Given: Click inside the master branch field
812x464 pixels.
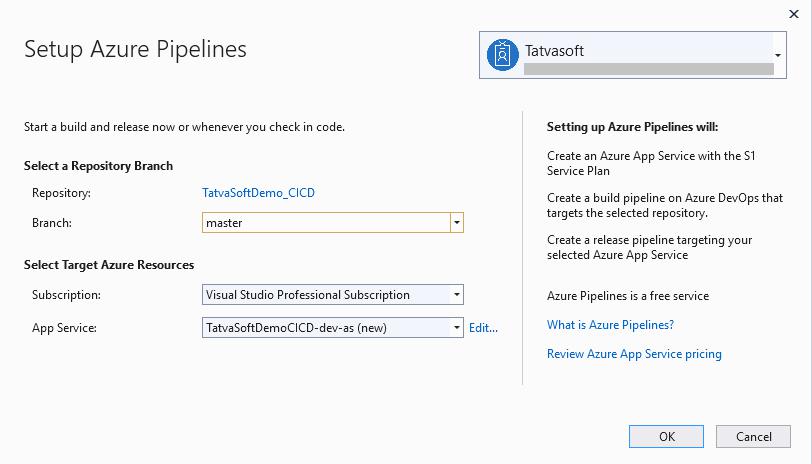Looking at the screenshot, I should coord(326,223).
